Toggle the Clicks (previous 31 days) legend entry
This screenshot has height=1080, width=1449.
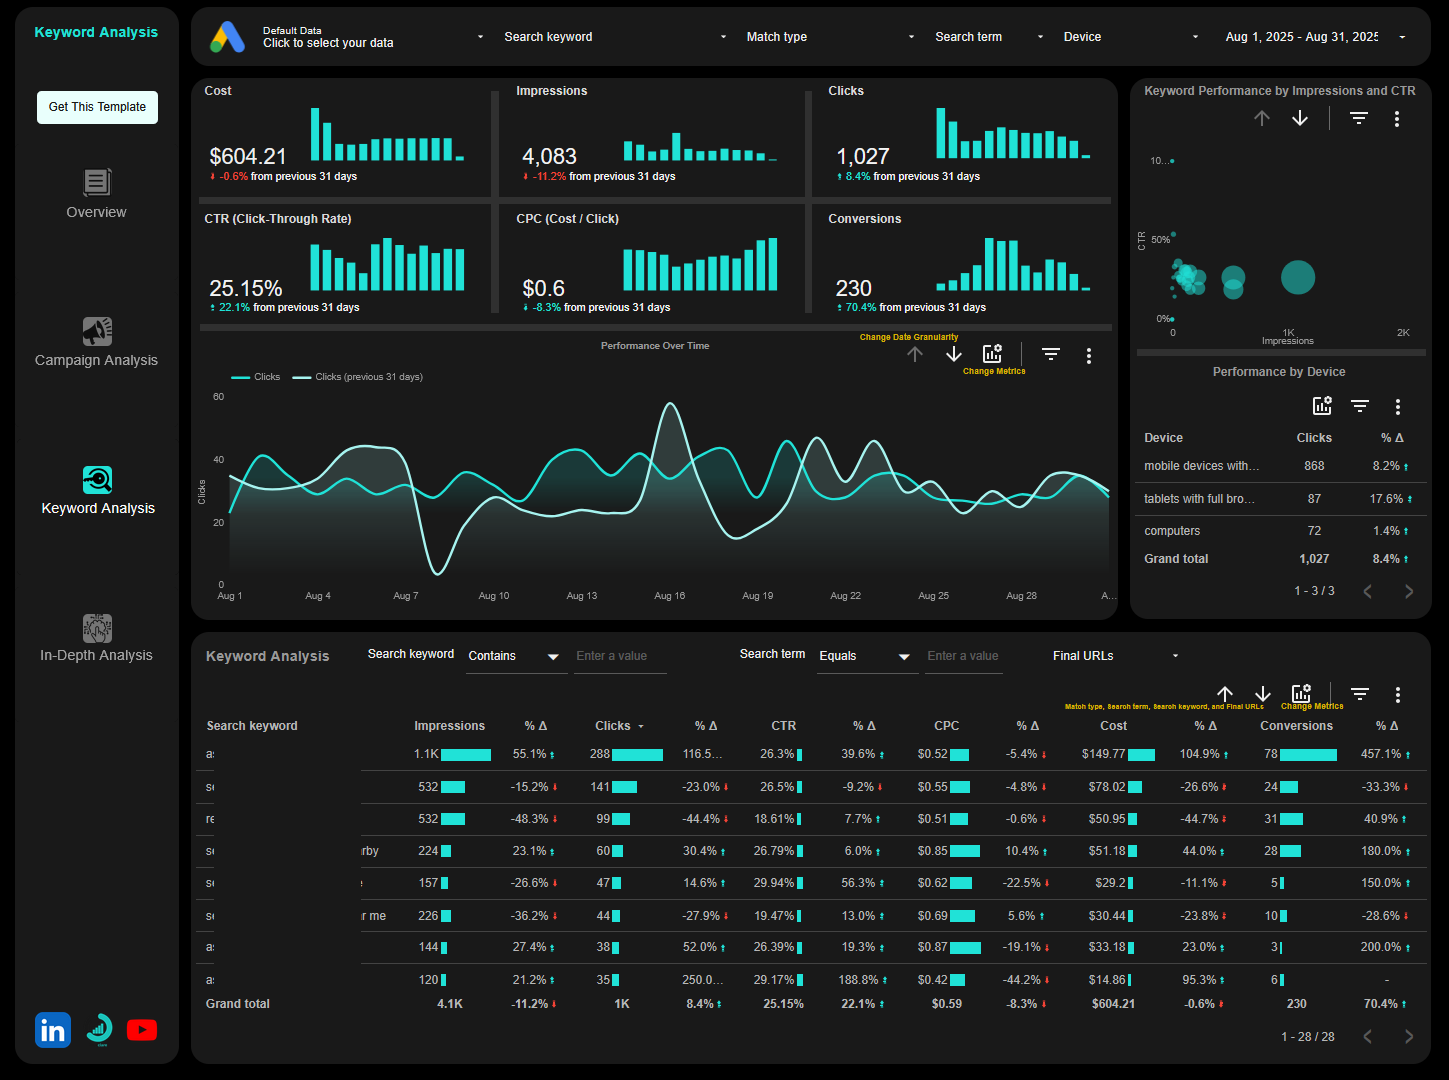357,377
